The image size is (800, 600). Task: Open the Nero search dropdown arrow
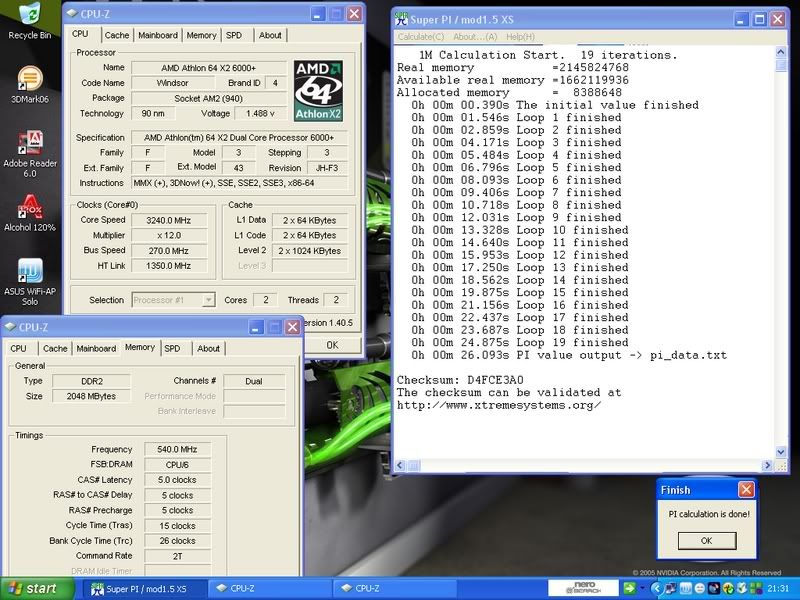642,588
